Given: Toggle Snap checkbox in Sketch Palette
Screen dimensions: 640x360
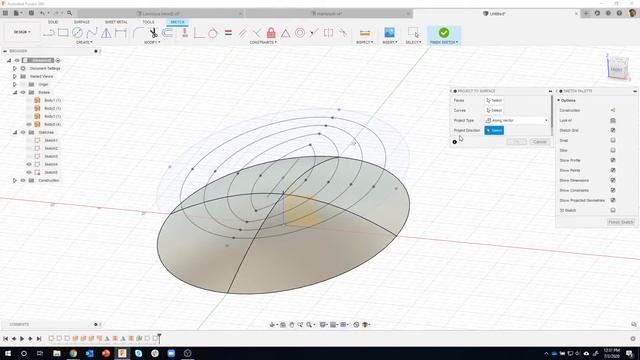Looking at the screenshot, I should click(x=613, y=140).
